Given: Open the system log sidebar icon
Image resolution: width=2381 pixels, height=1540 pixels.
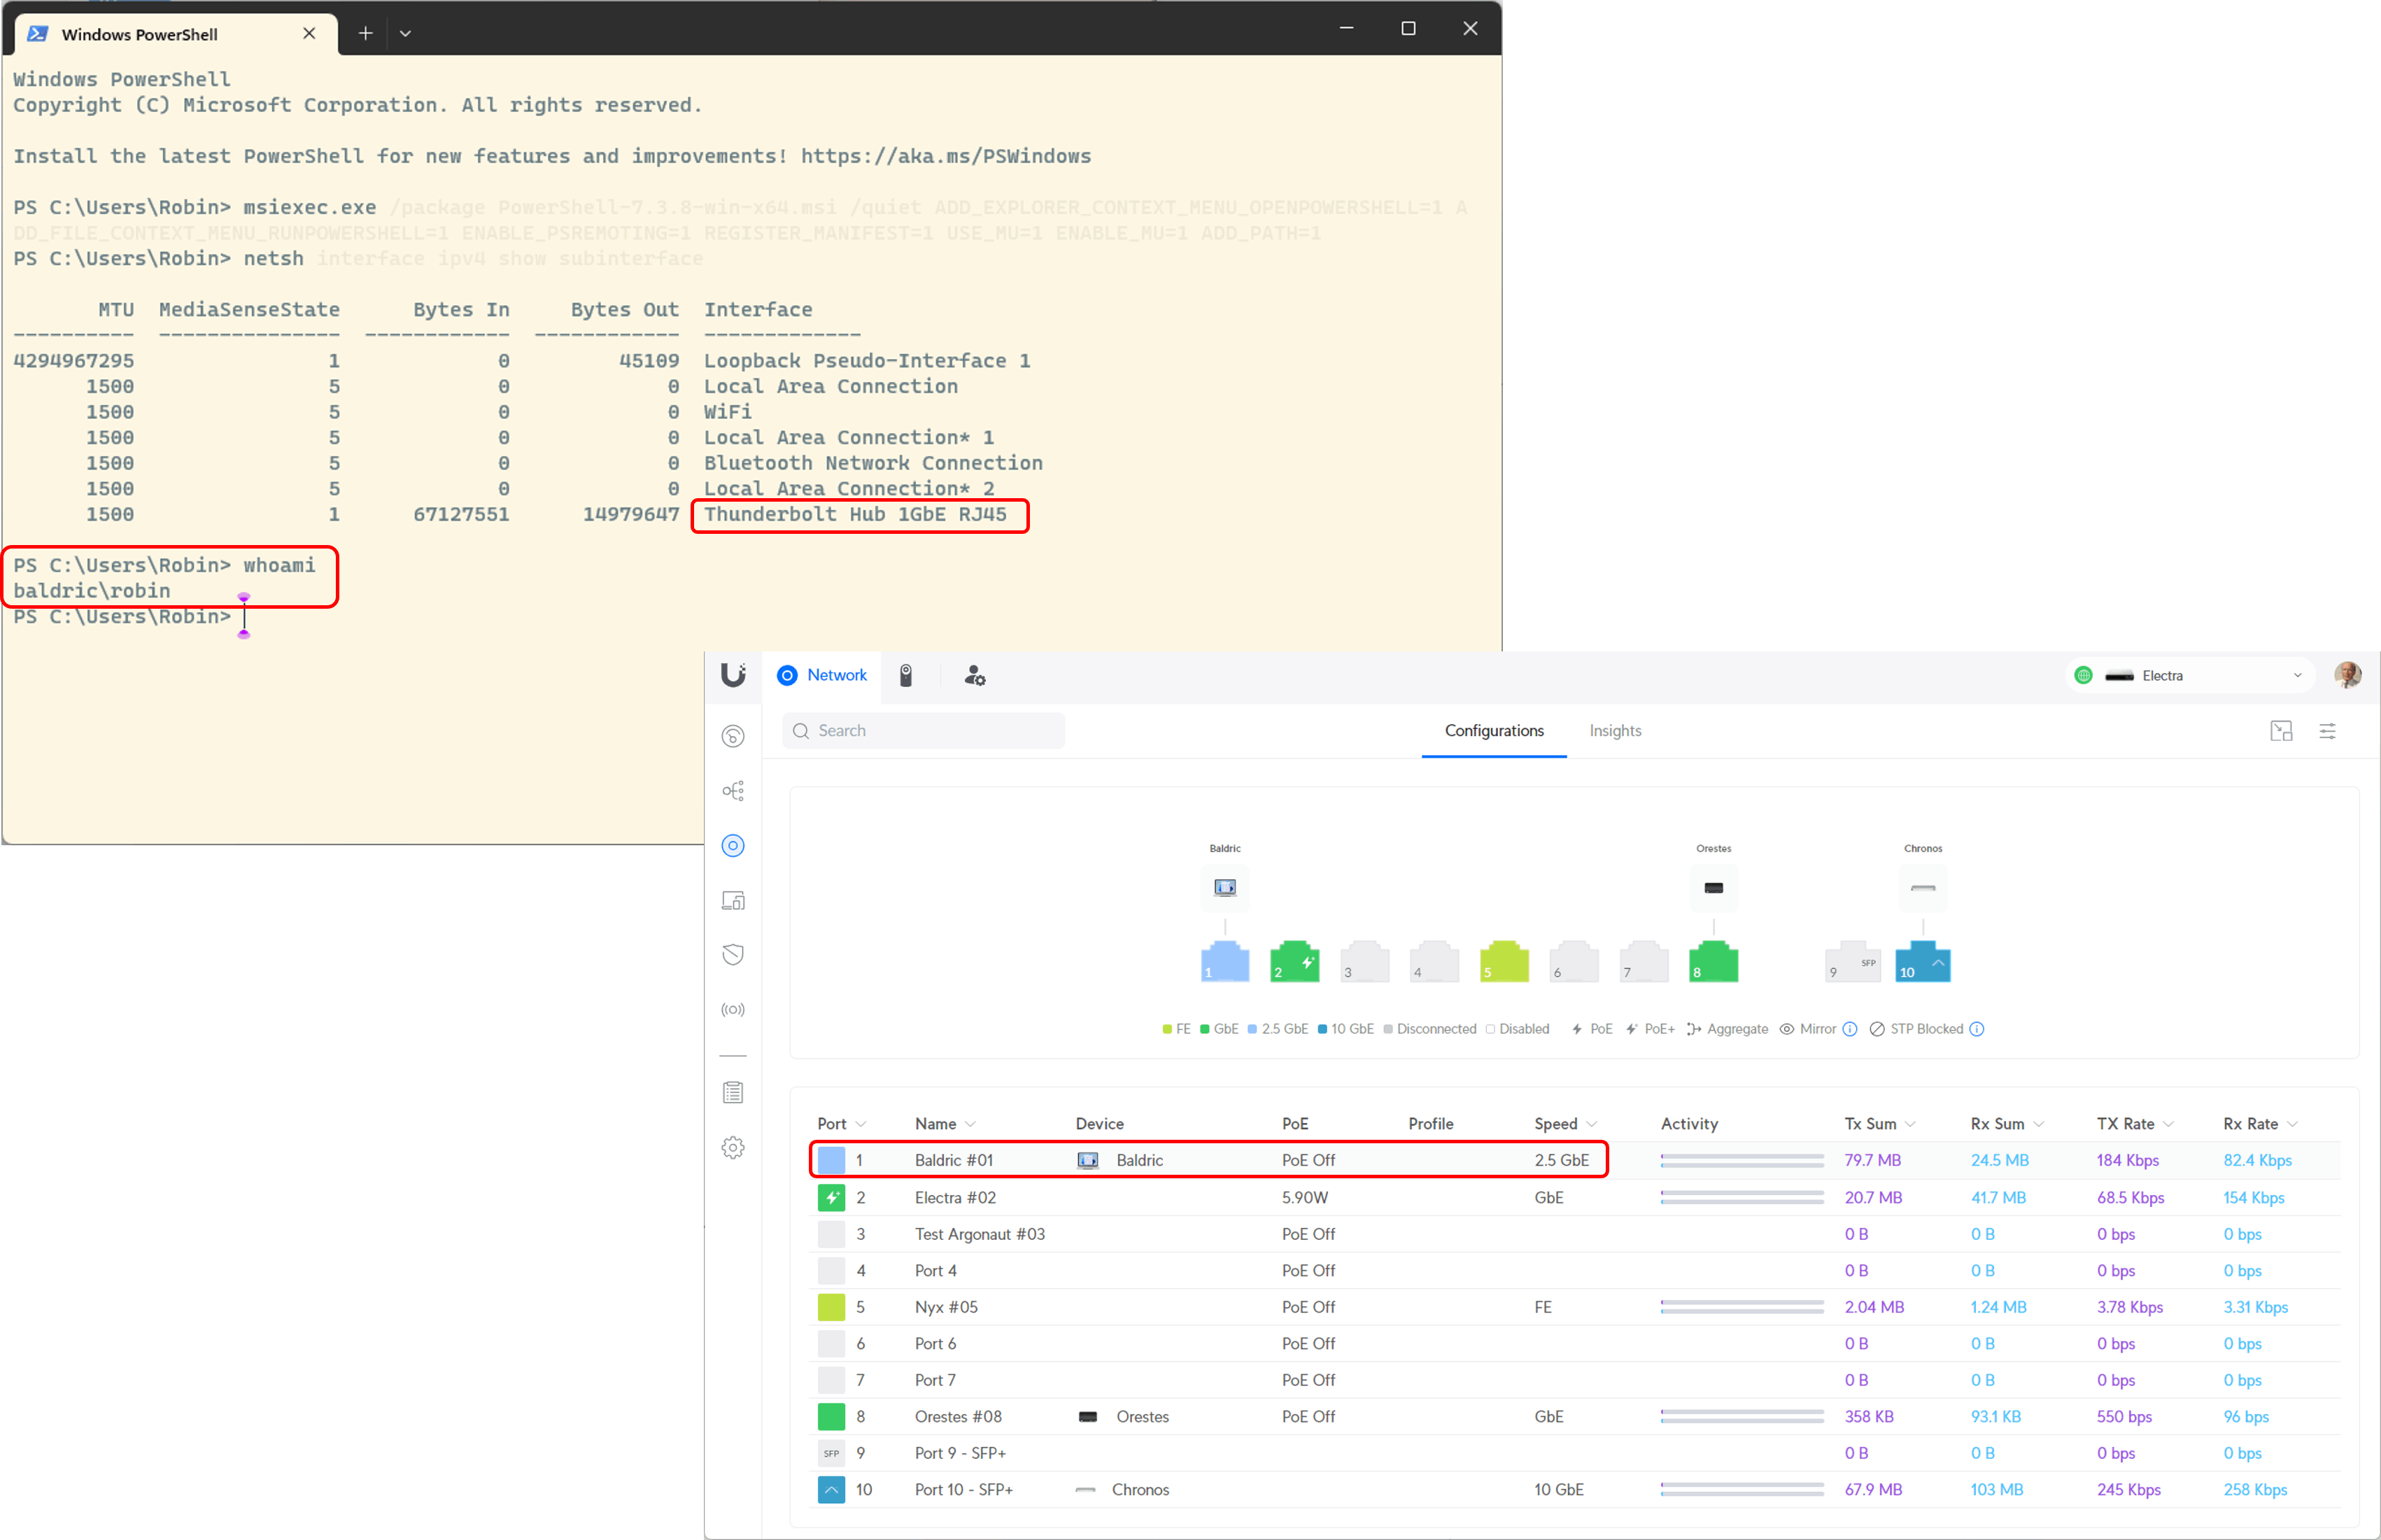Looking at the screenshot, I should tap(733, 1093).
